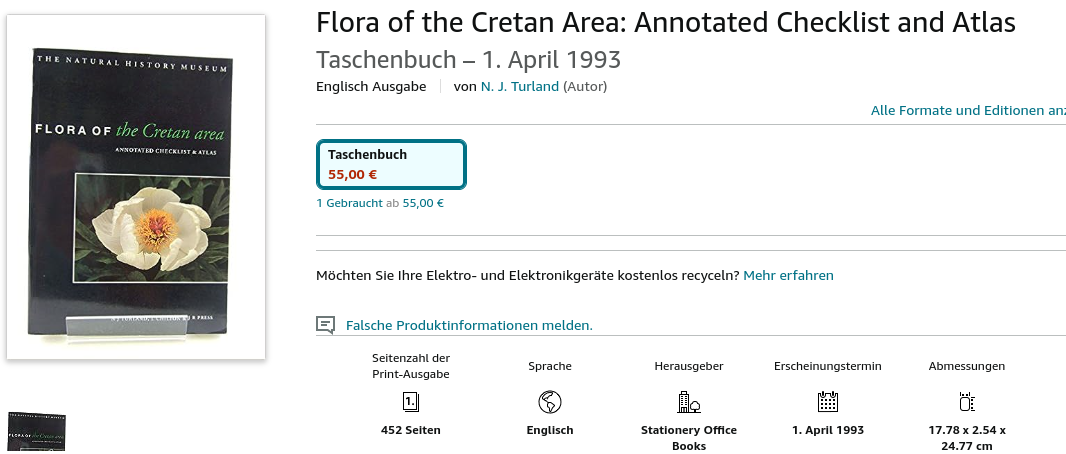
Task: Click the dimensions icon under Abmessungen
Action: (x=966, y=402)
